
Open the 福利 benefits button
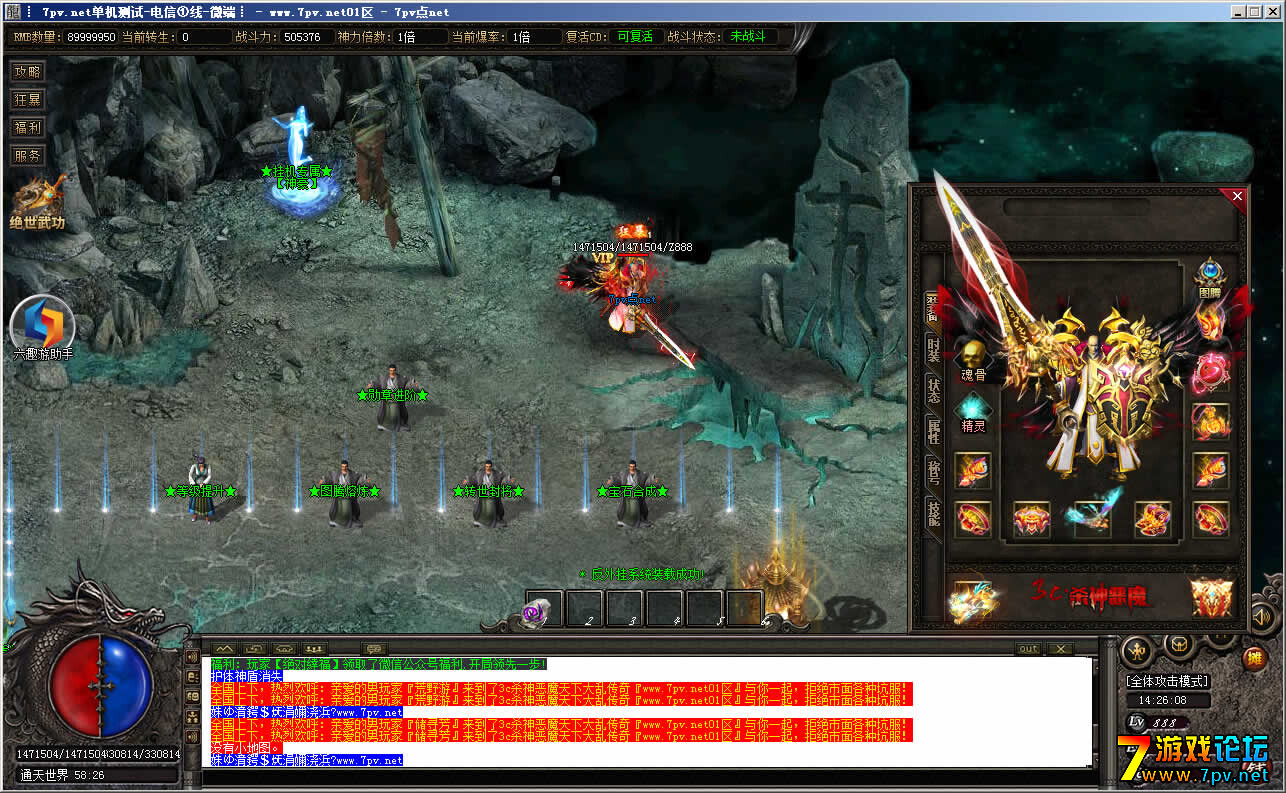tap(28, 128)
